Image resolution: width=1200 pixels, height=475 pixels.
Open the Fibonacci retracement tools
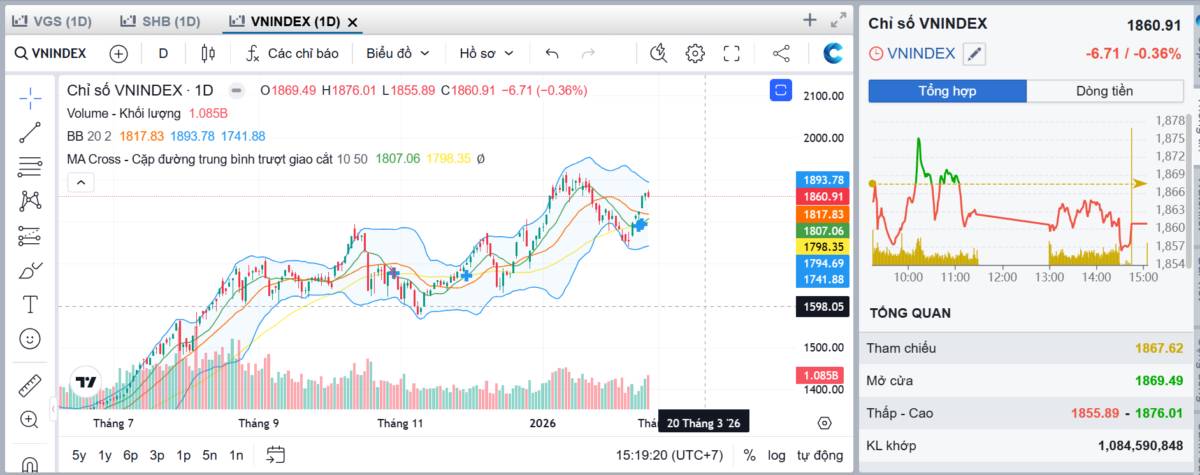coord(30,167)
